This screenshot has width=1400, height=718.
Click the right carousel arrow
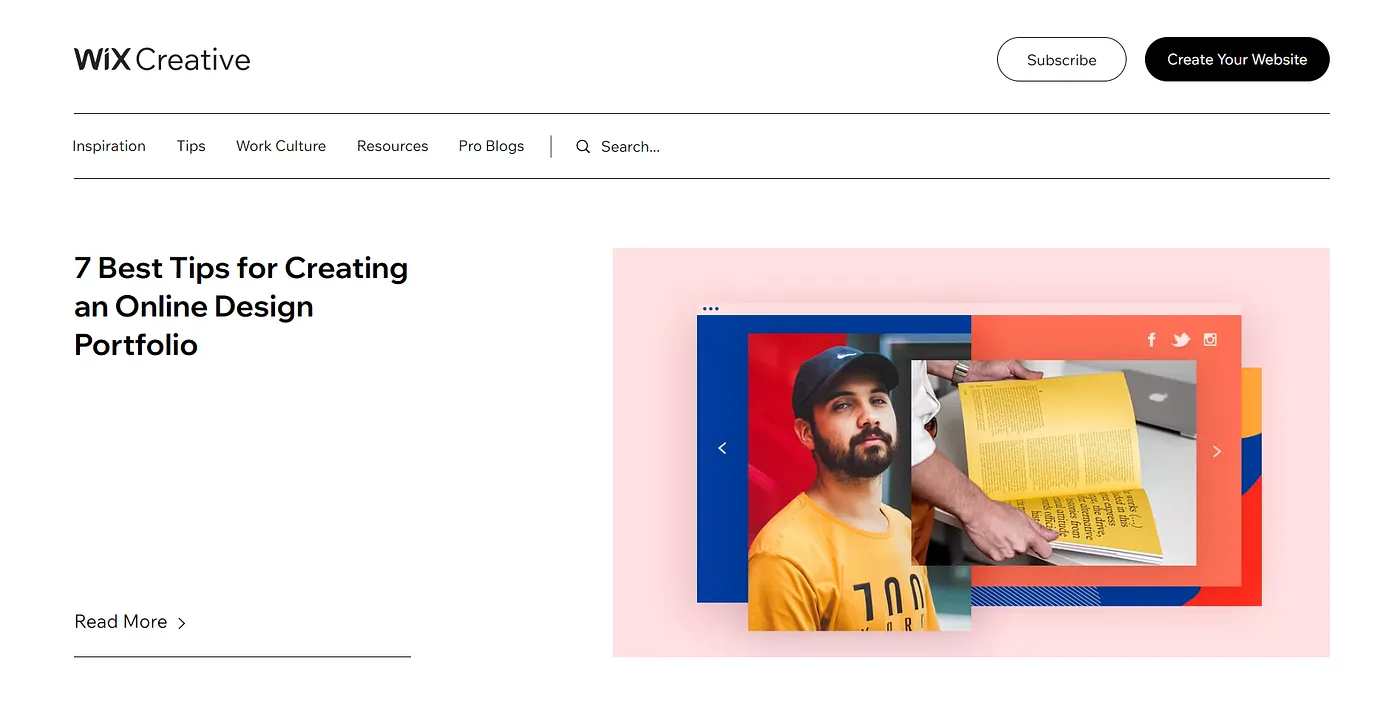[x=1217, y=452]
